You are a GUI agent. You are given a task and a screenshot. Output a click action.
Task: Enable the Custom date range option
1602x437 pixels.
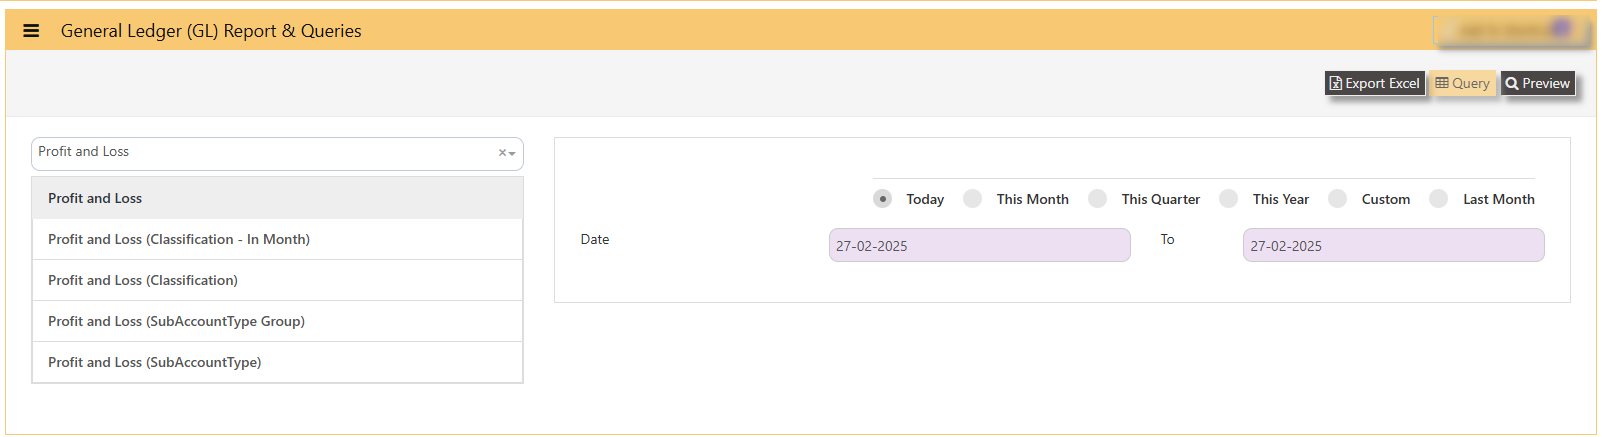click(1337, 199)
